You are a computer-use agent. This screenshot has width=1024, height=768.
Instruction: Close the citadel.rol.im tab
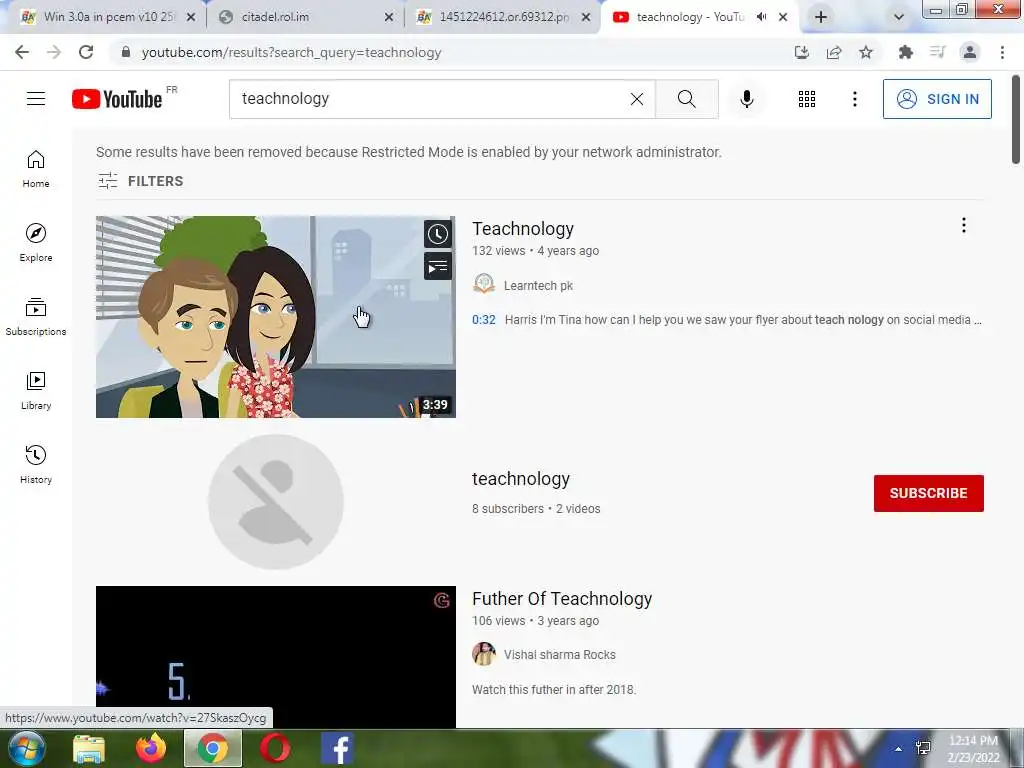(x=389, y=18)
